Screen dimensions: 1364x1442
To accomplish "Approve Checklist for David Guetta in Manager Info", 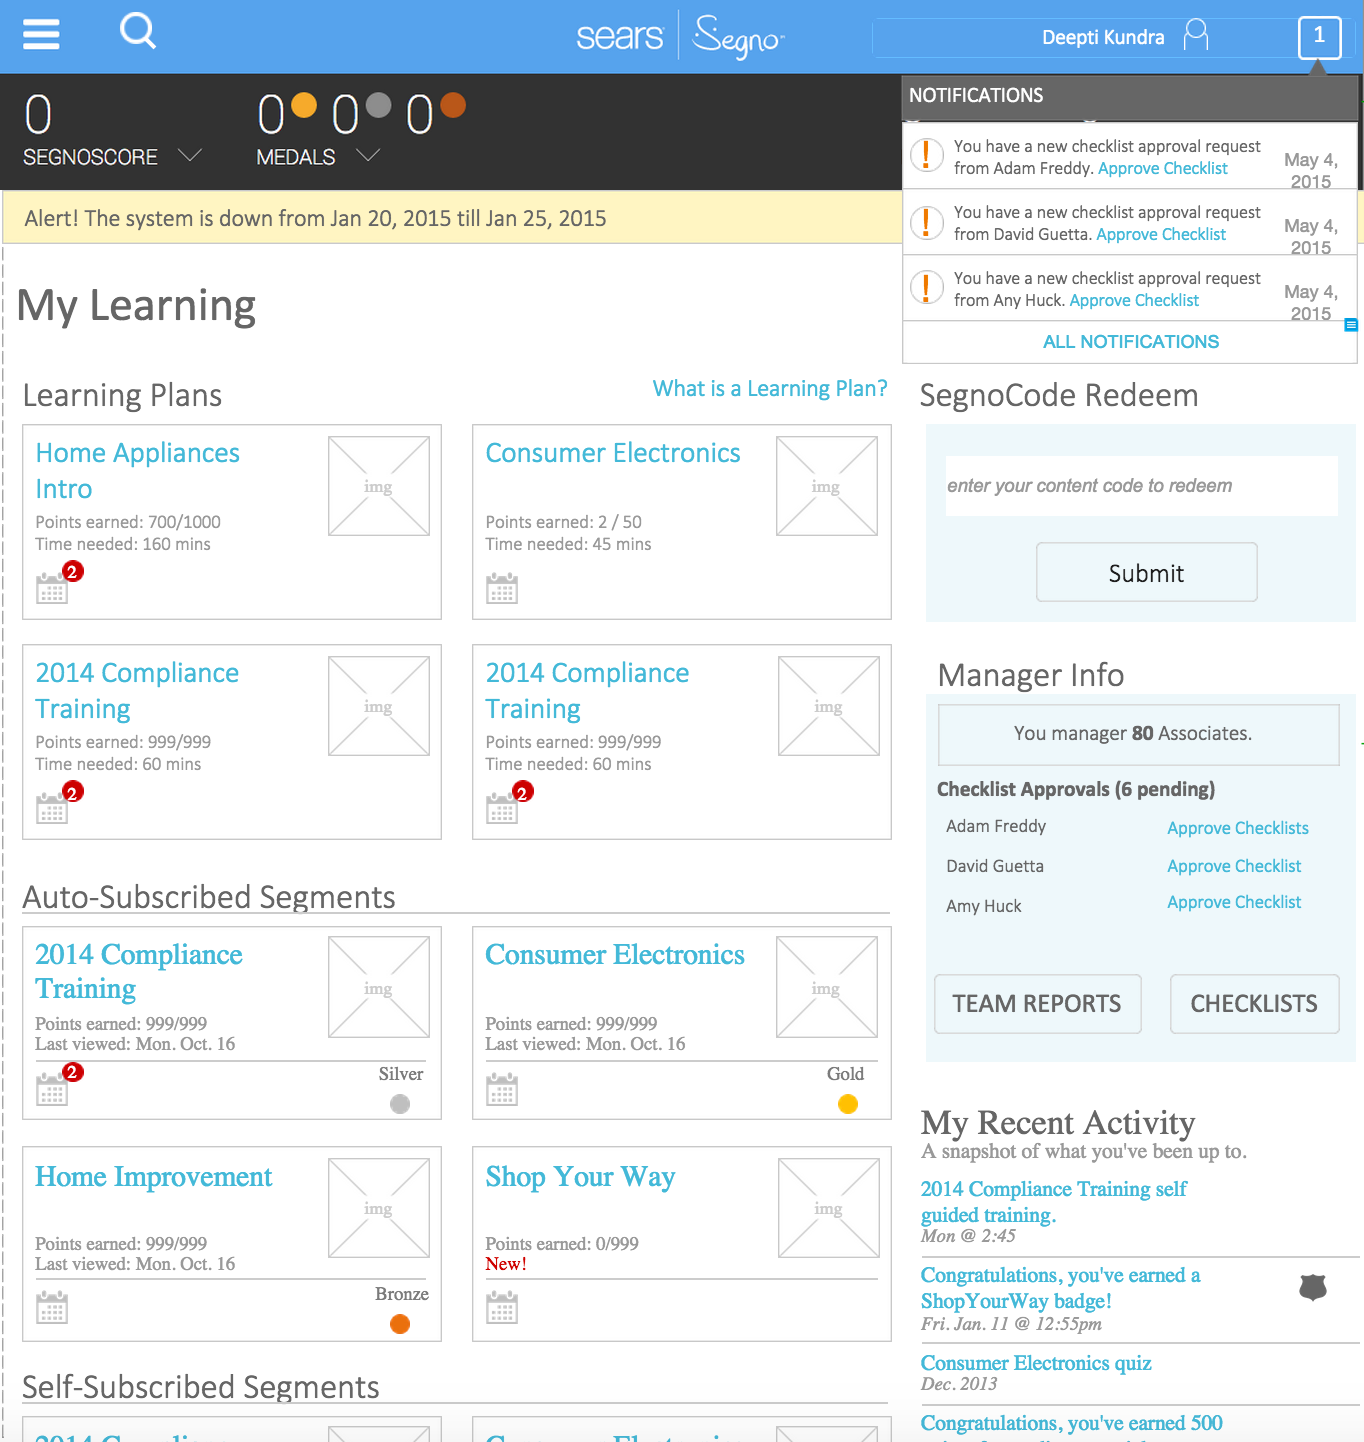I will click(1234, 866).
